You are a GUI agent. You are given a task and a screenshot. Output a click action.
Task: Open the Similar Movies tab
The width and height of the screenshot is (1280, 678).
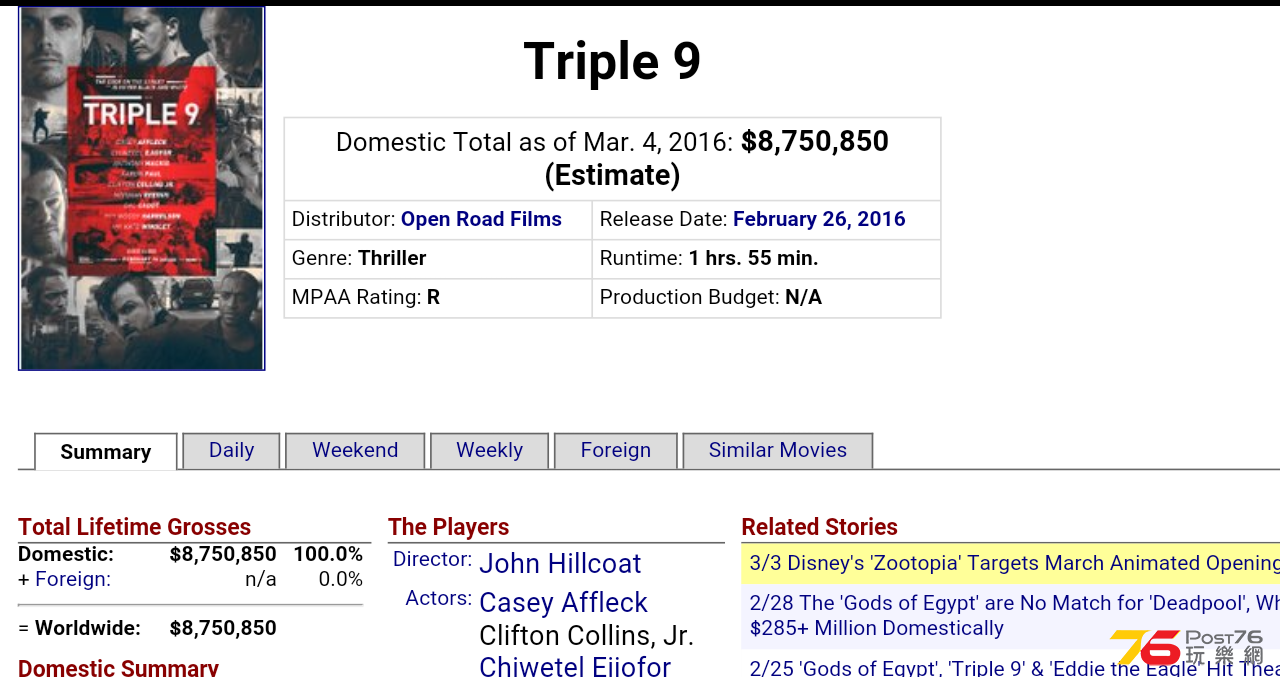[778, 450]
